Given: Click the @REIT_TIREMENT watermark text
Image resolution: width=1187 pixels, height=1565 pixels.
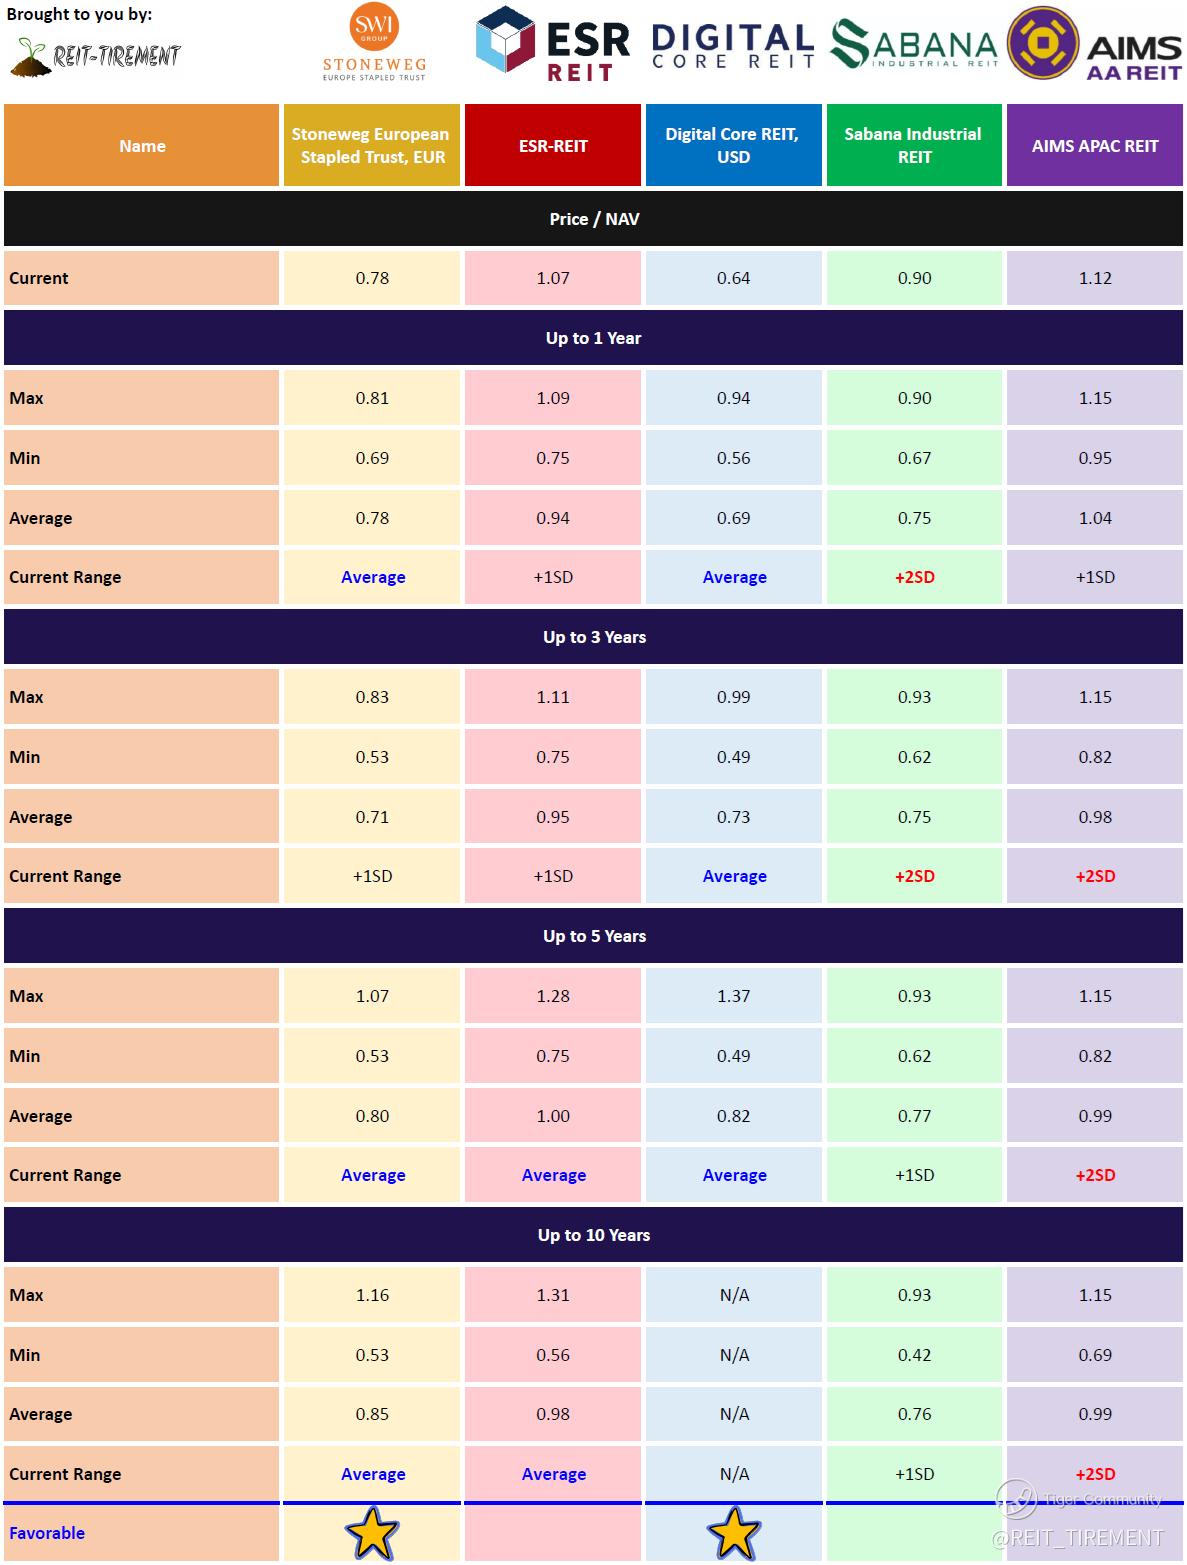Looking at the screenshot, I should click(x=1078, y=1537).
